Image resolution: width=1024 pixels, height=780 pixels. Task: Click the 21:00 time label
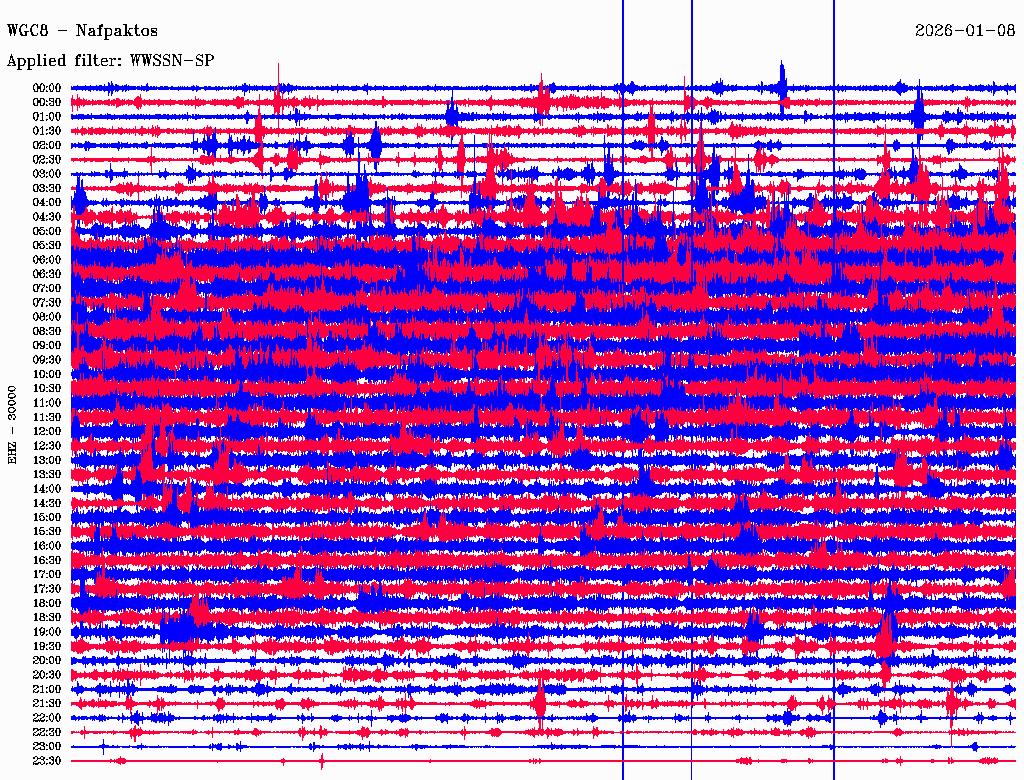pos(46,689)
